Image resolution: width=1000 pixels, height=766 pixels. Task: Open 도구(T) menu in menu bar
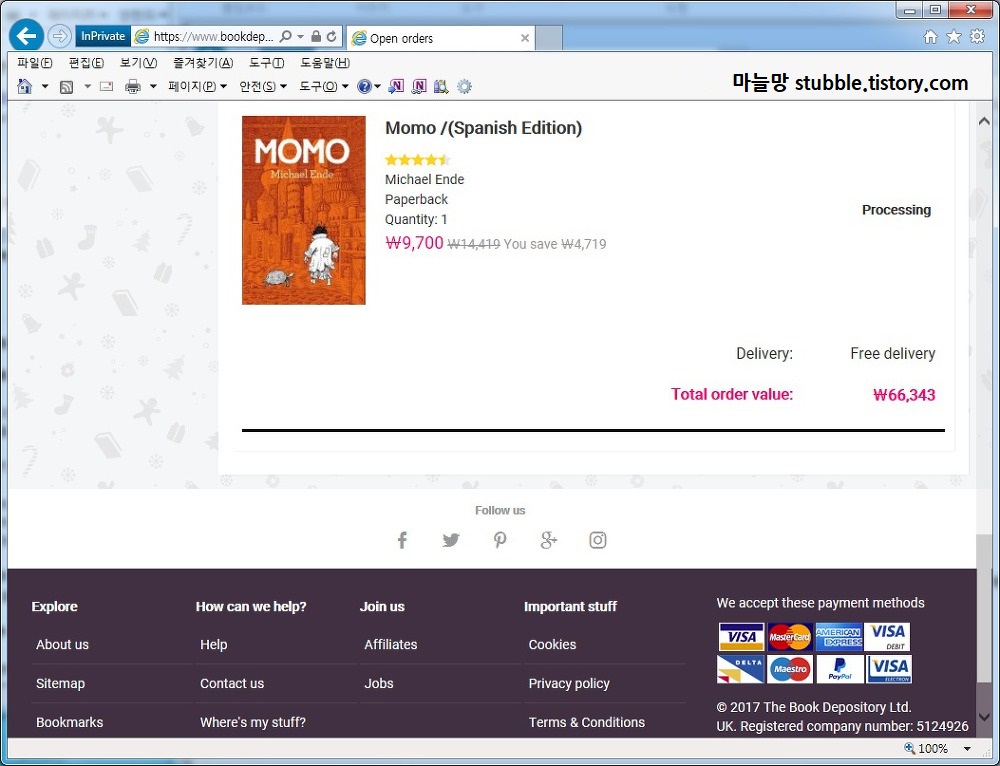(x=267, y=63)
